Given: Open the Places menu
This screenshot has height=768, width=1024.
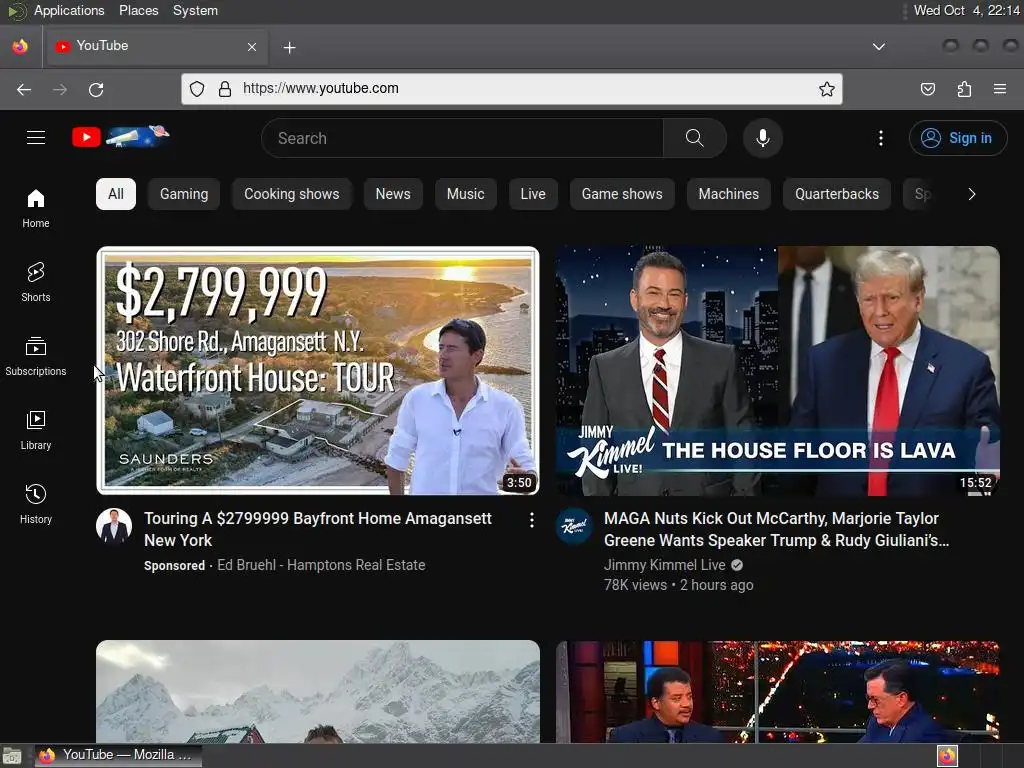Looking at the screenshot, I should pyautogui.click(x=138, y=10).
